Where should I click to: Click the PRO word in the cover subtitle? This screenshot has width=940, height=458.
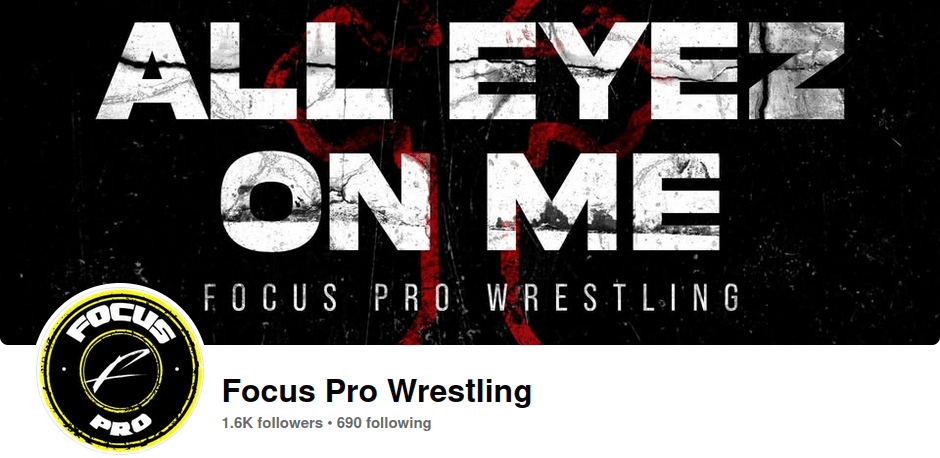click(411, 298)
